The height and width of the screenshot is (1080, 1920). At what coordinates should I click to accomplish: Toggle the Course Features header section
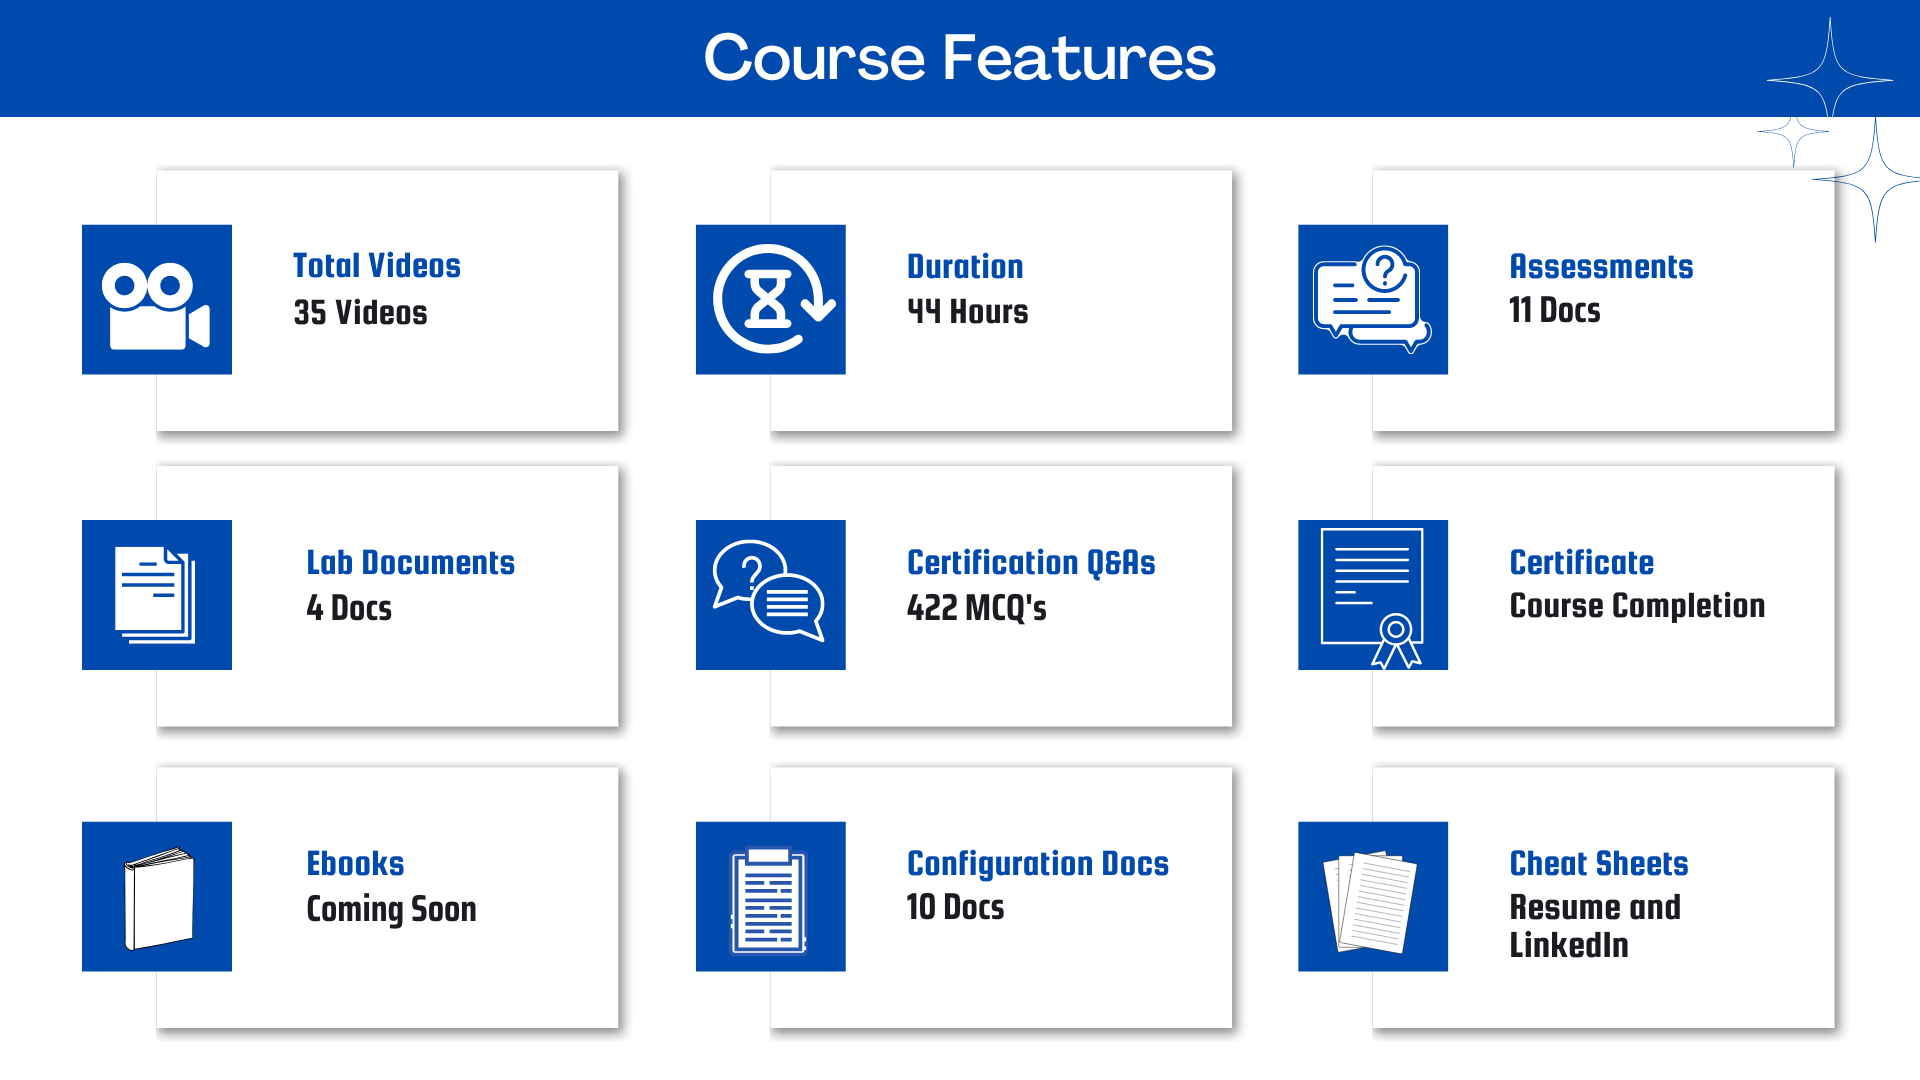960,58
